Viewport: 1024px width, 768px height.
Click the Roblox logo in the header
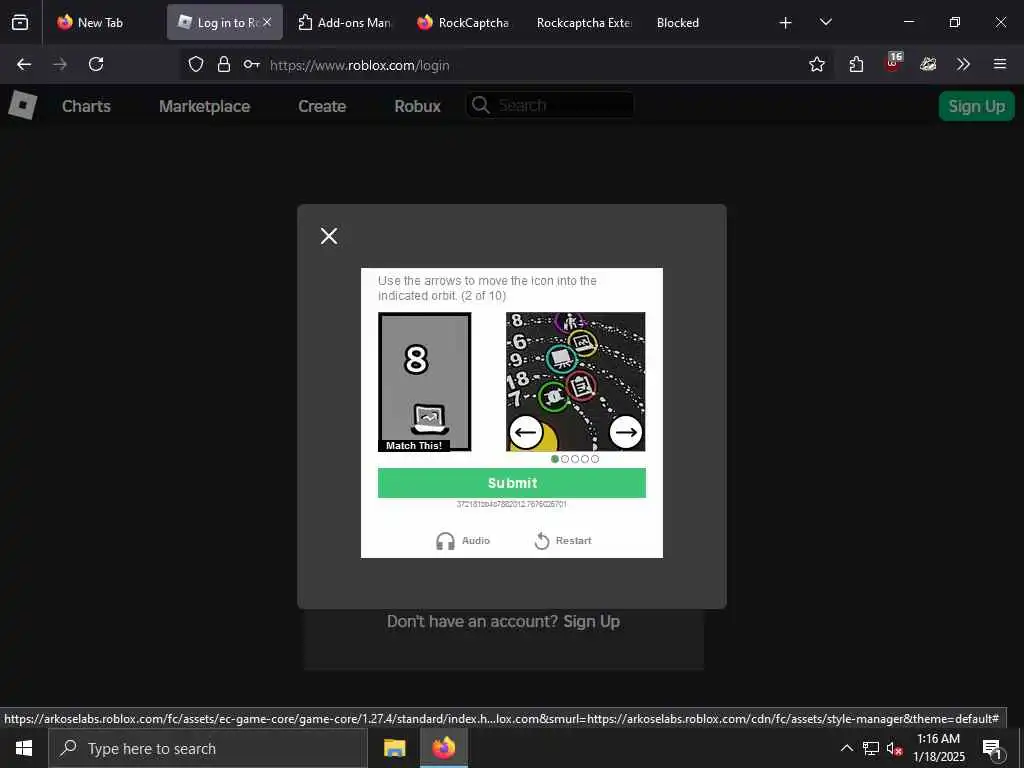22,105
